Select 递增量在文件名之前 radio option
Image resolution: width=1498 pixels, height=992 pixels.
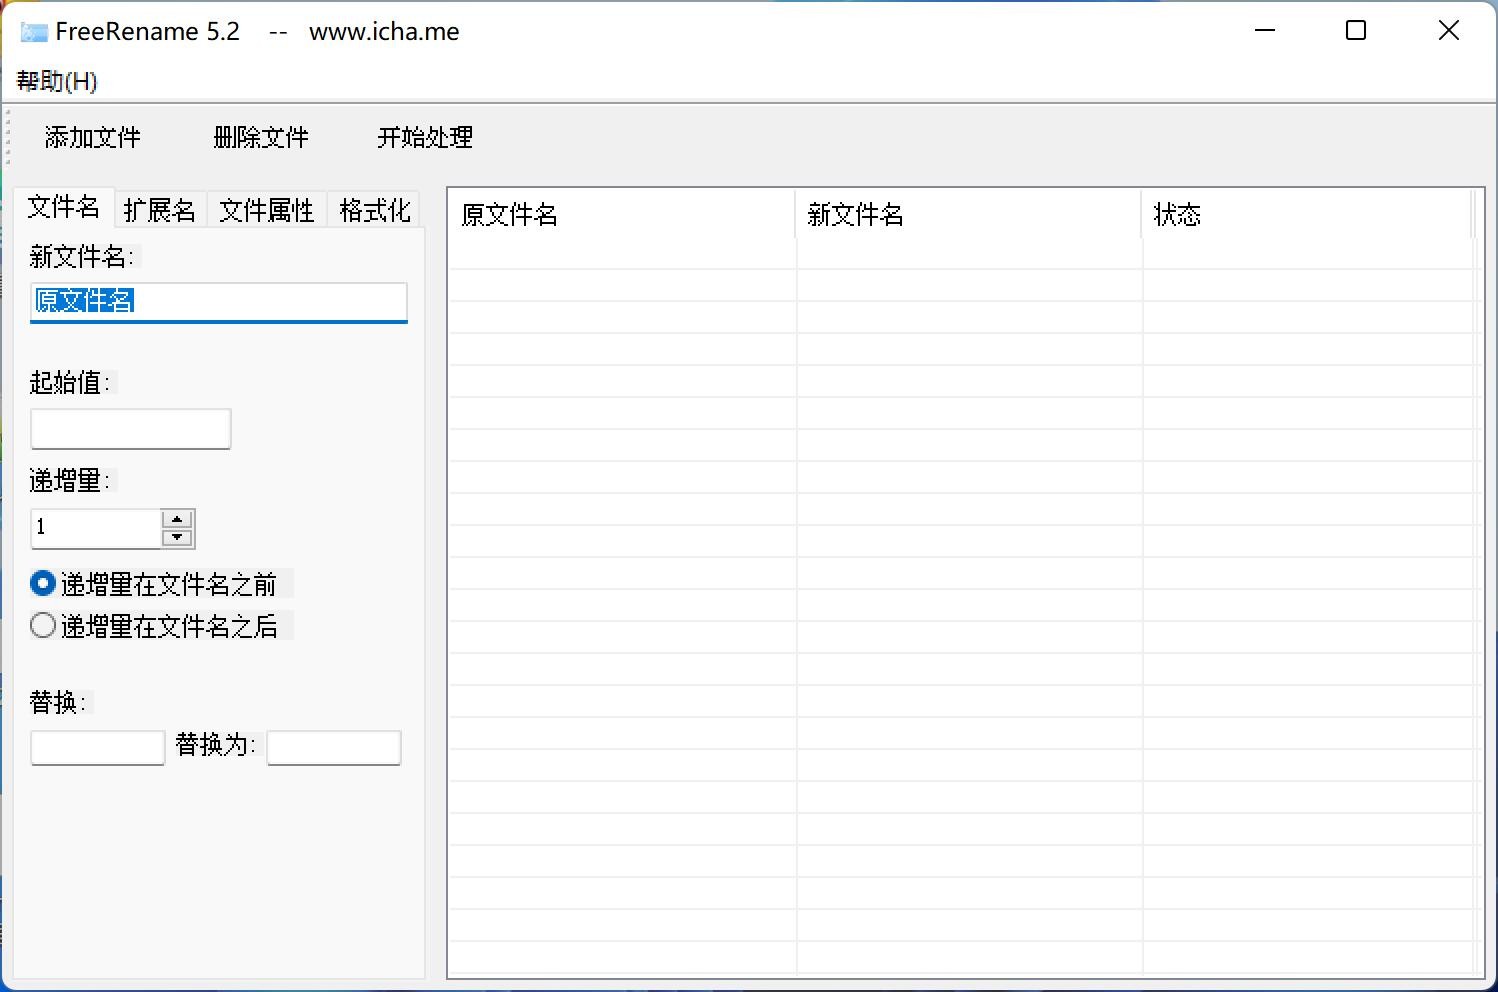pos(43,583)
